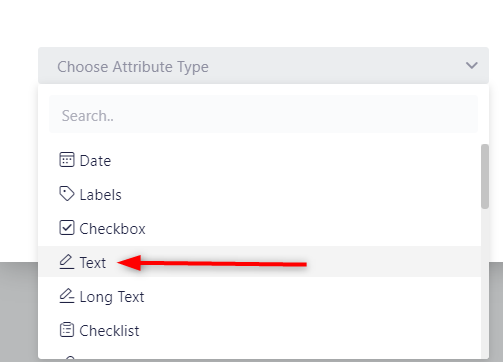Click the clipboard icon beside Checklist

click(67, 330)
